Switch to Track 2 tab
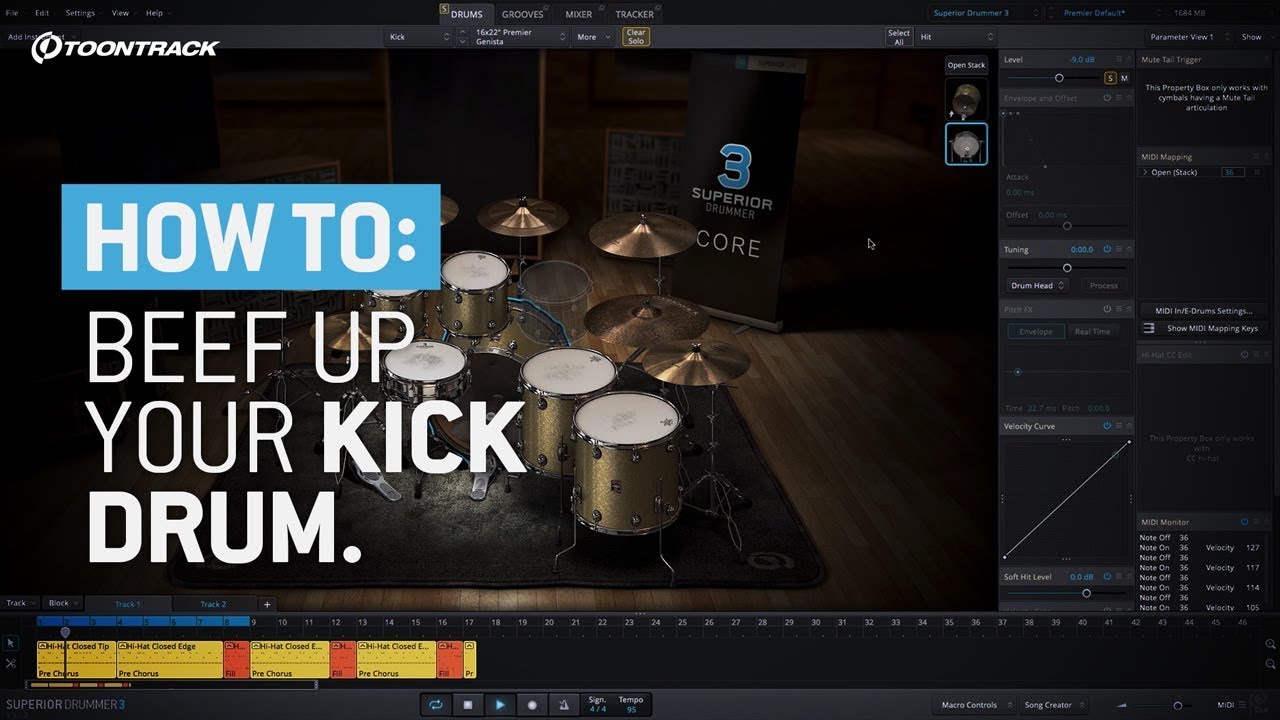 click(213, 604)
